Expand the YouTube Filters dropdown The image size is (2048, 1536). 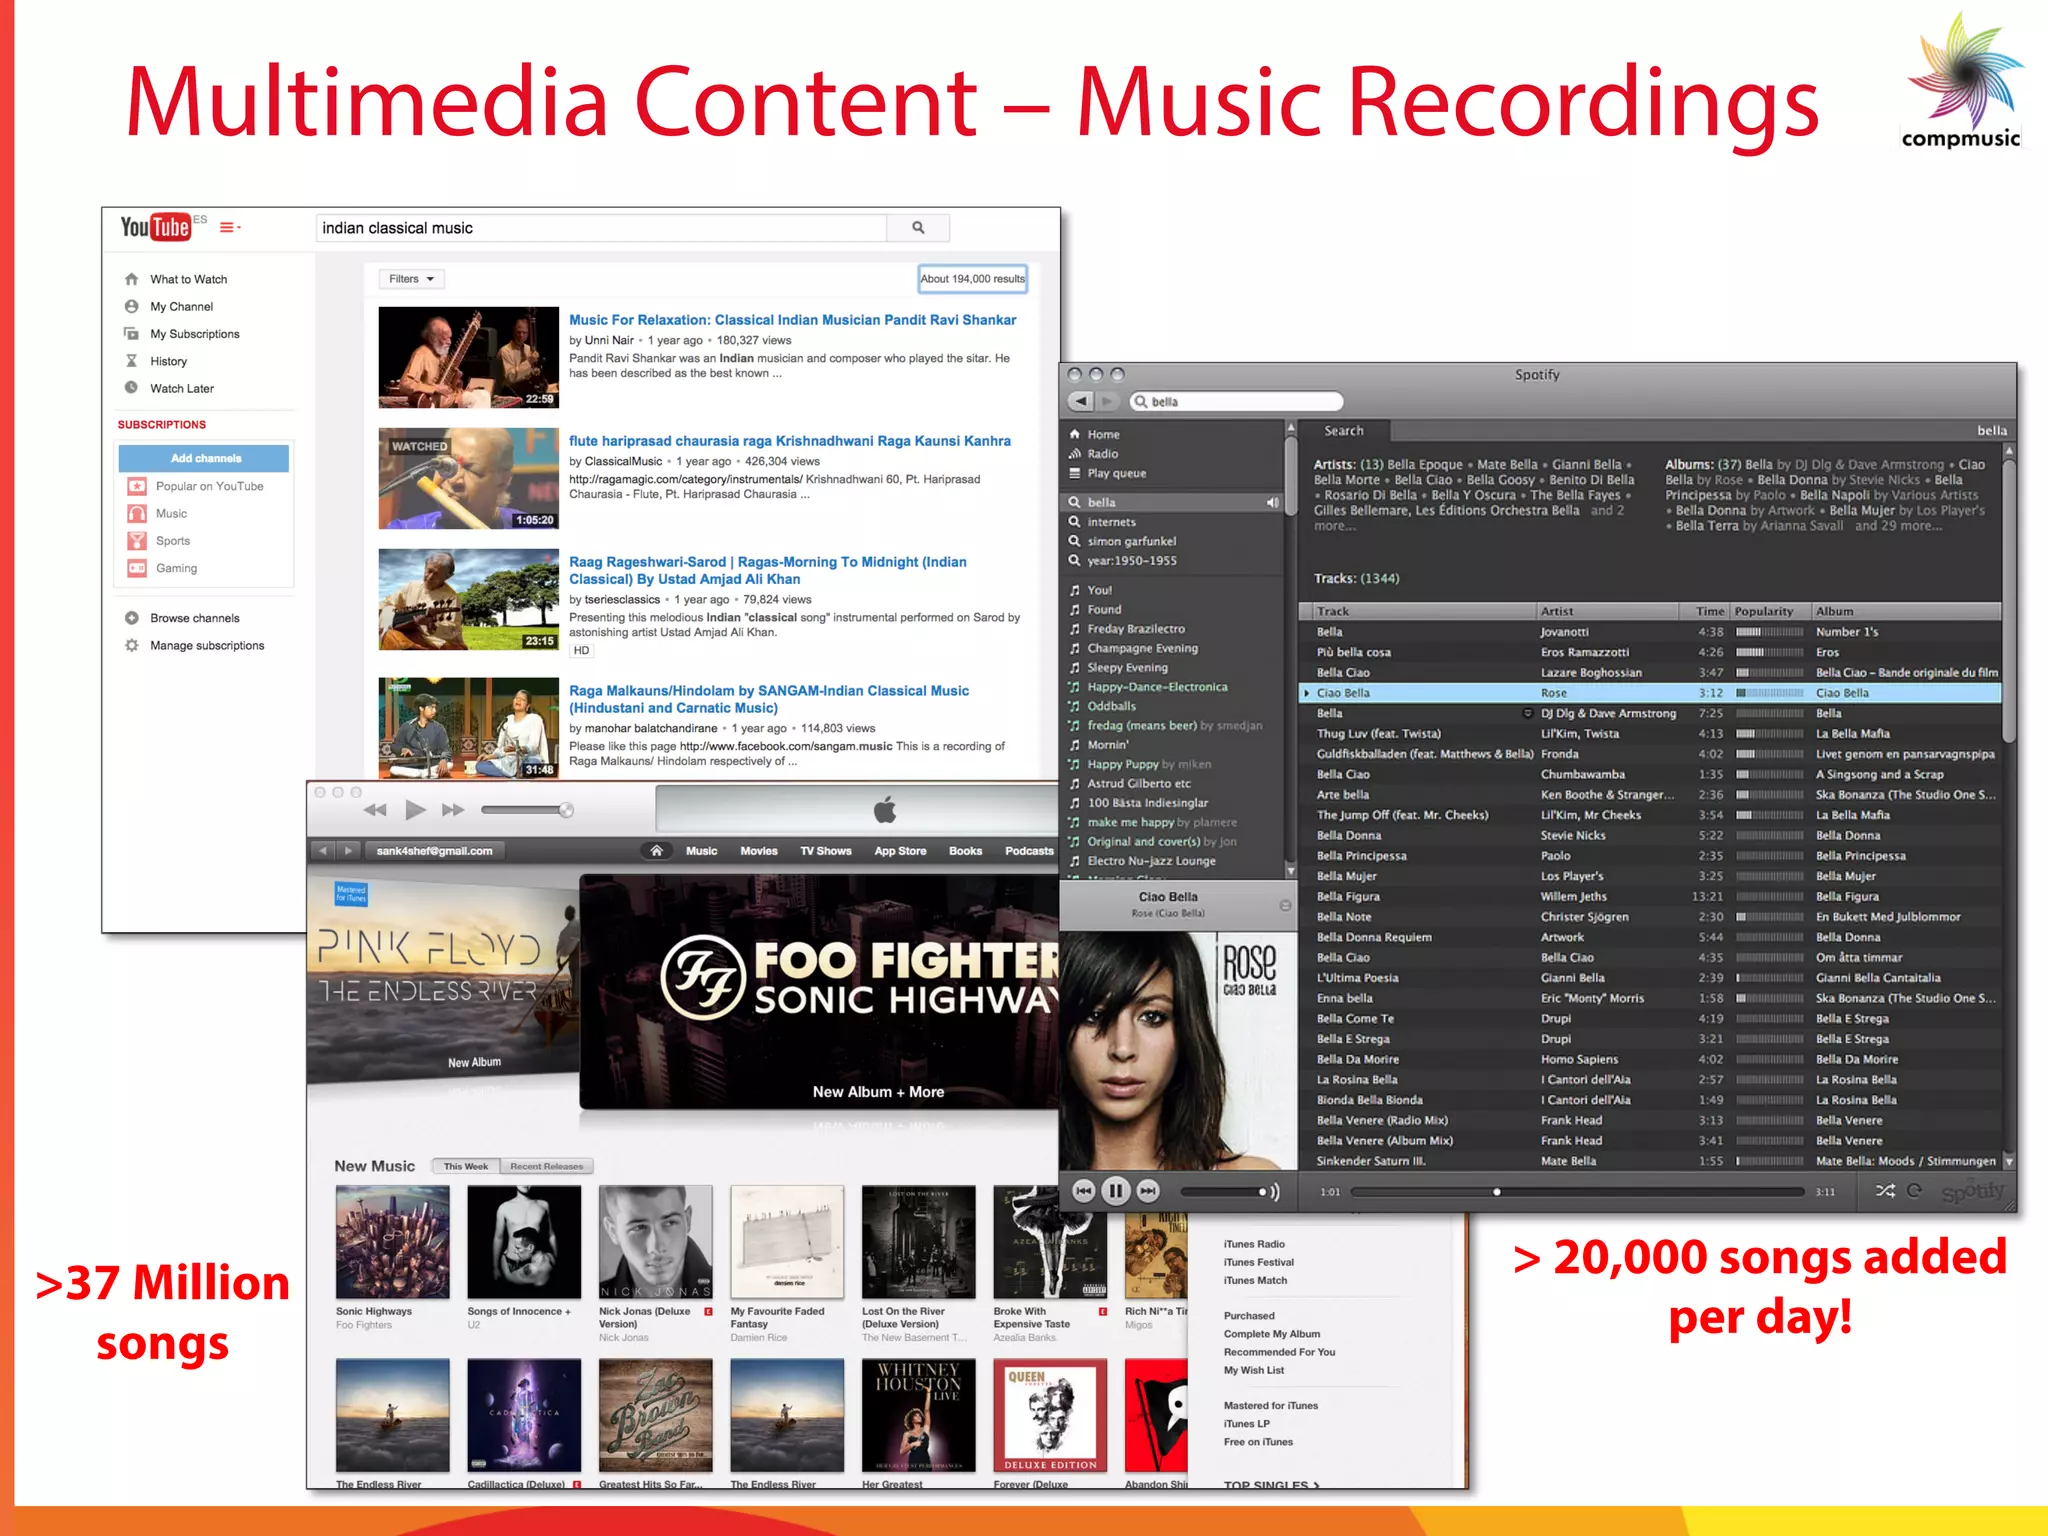(x=411, y=279)
